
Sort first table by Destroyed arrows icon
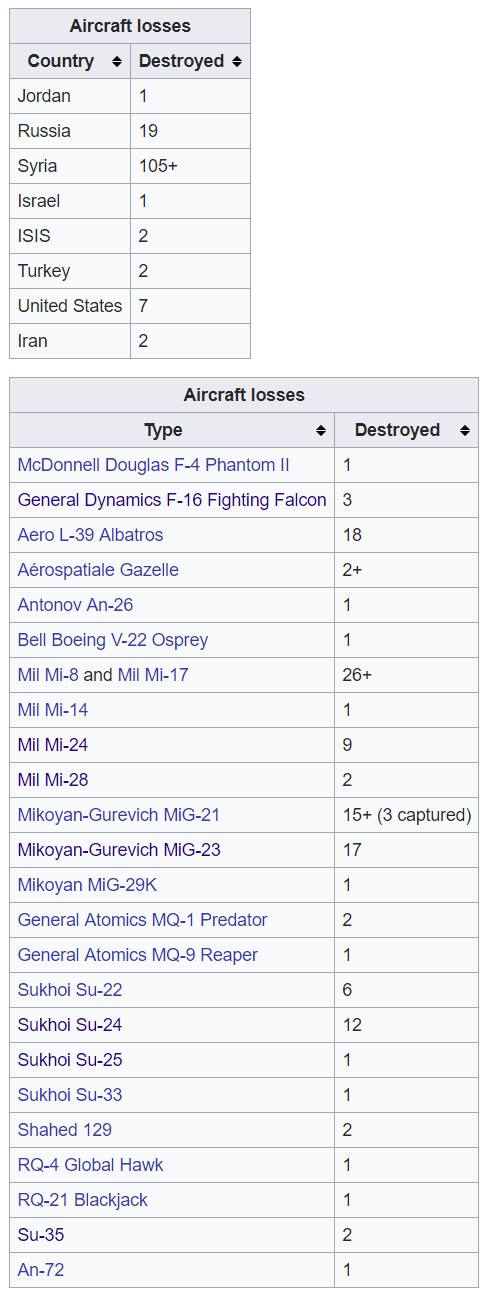(x=237, y=62)
